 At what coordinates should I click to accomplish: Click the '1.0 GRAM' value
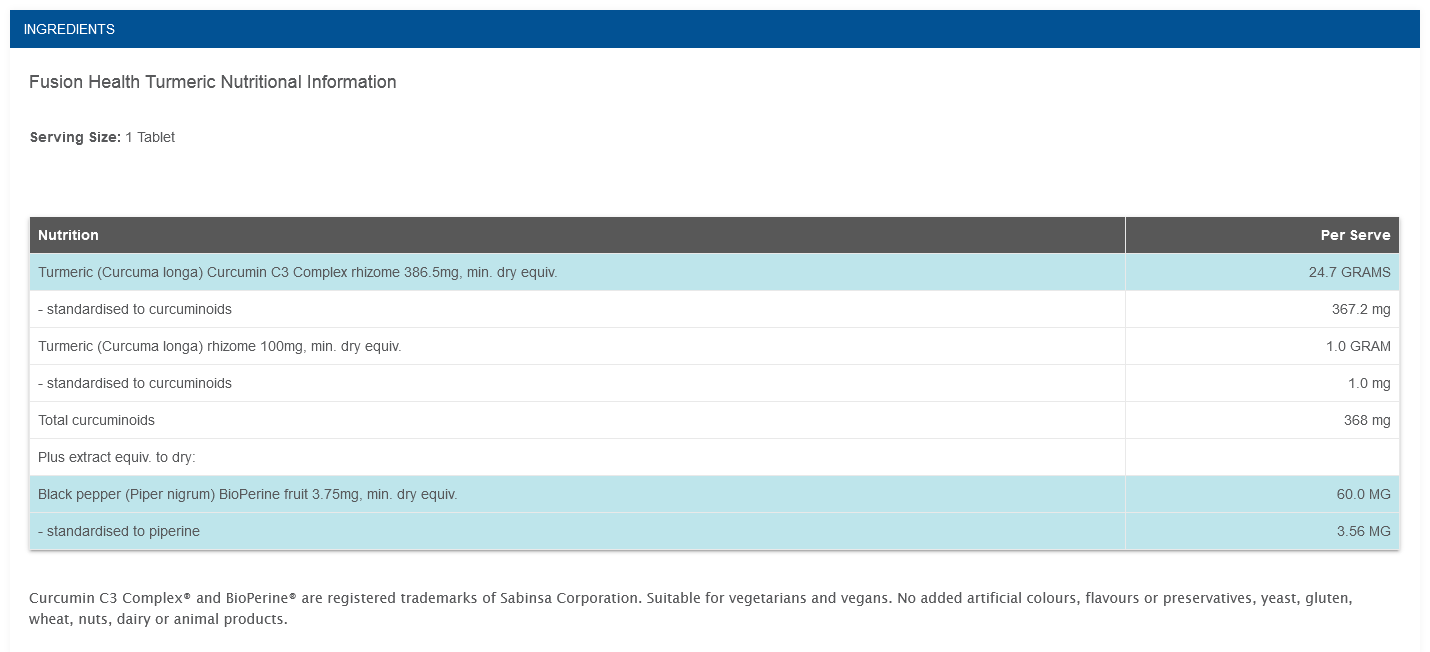pos(1358,346)
